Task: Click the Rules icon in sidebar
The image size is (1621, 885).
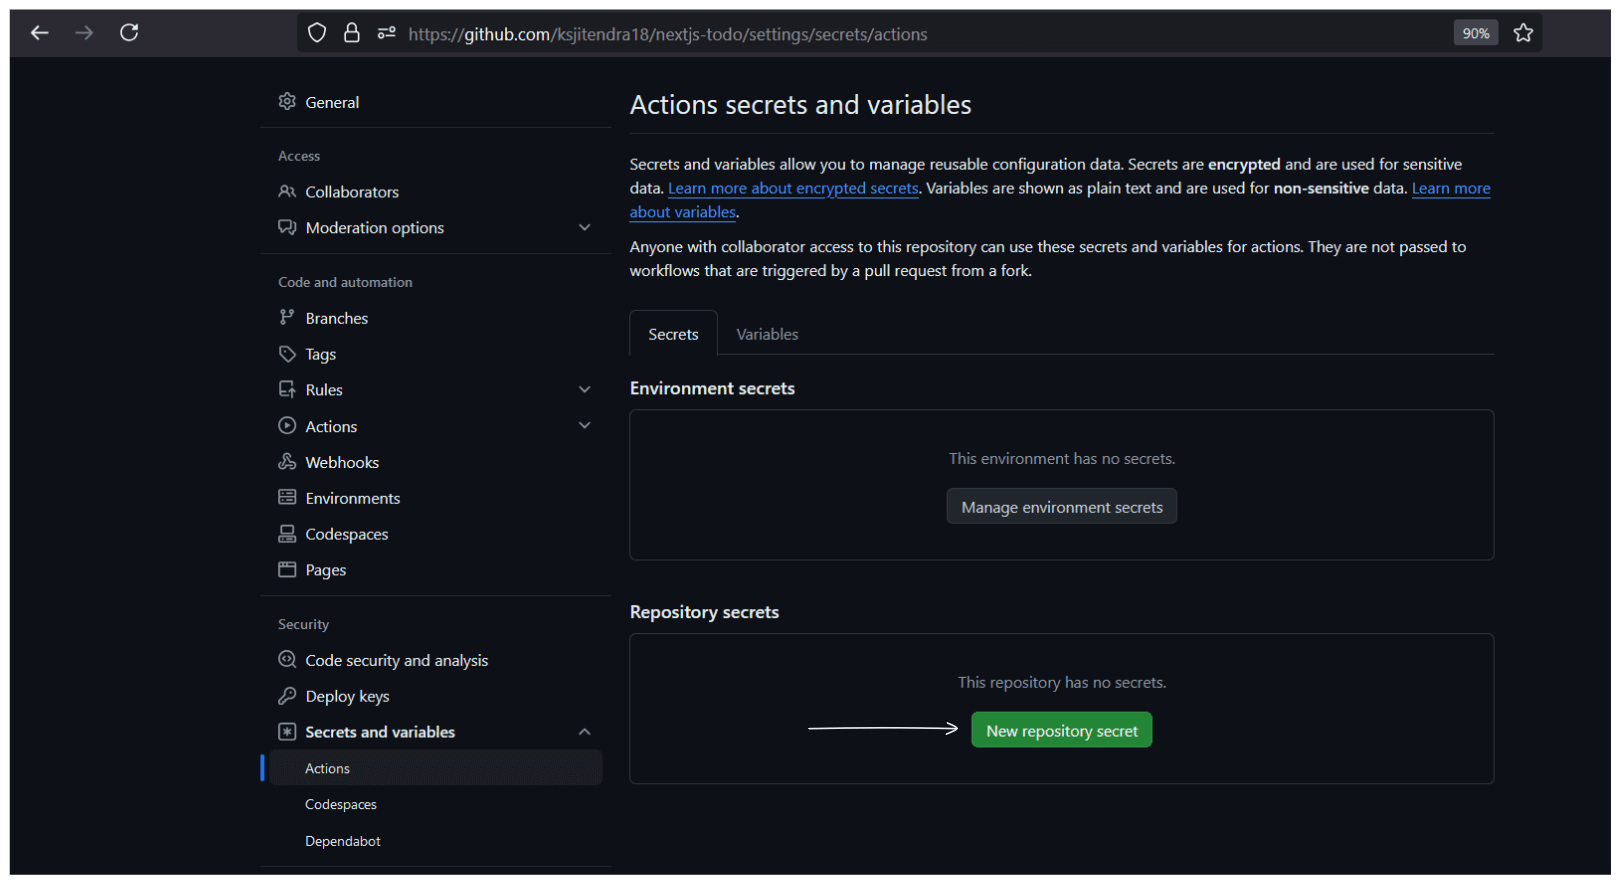Action: (x=287, y=389)
